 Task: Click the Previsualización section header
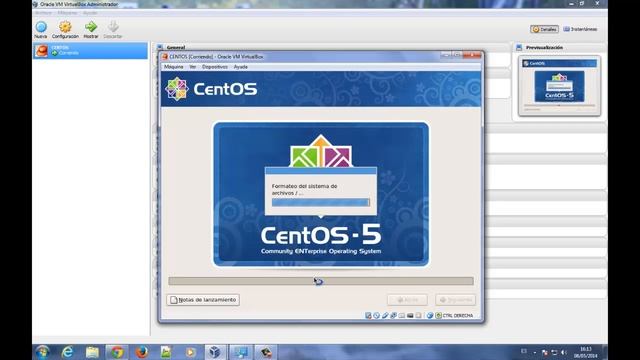[544, 48]
